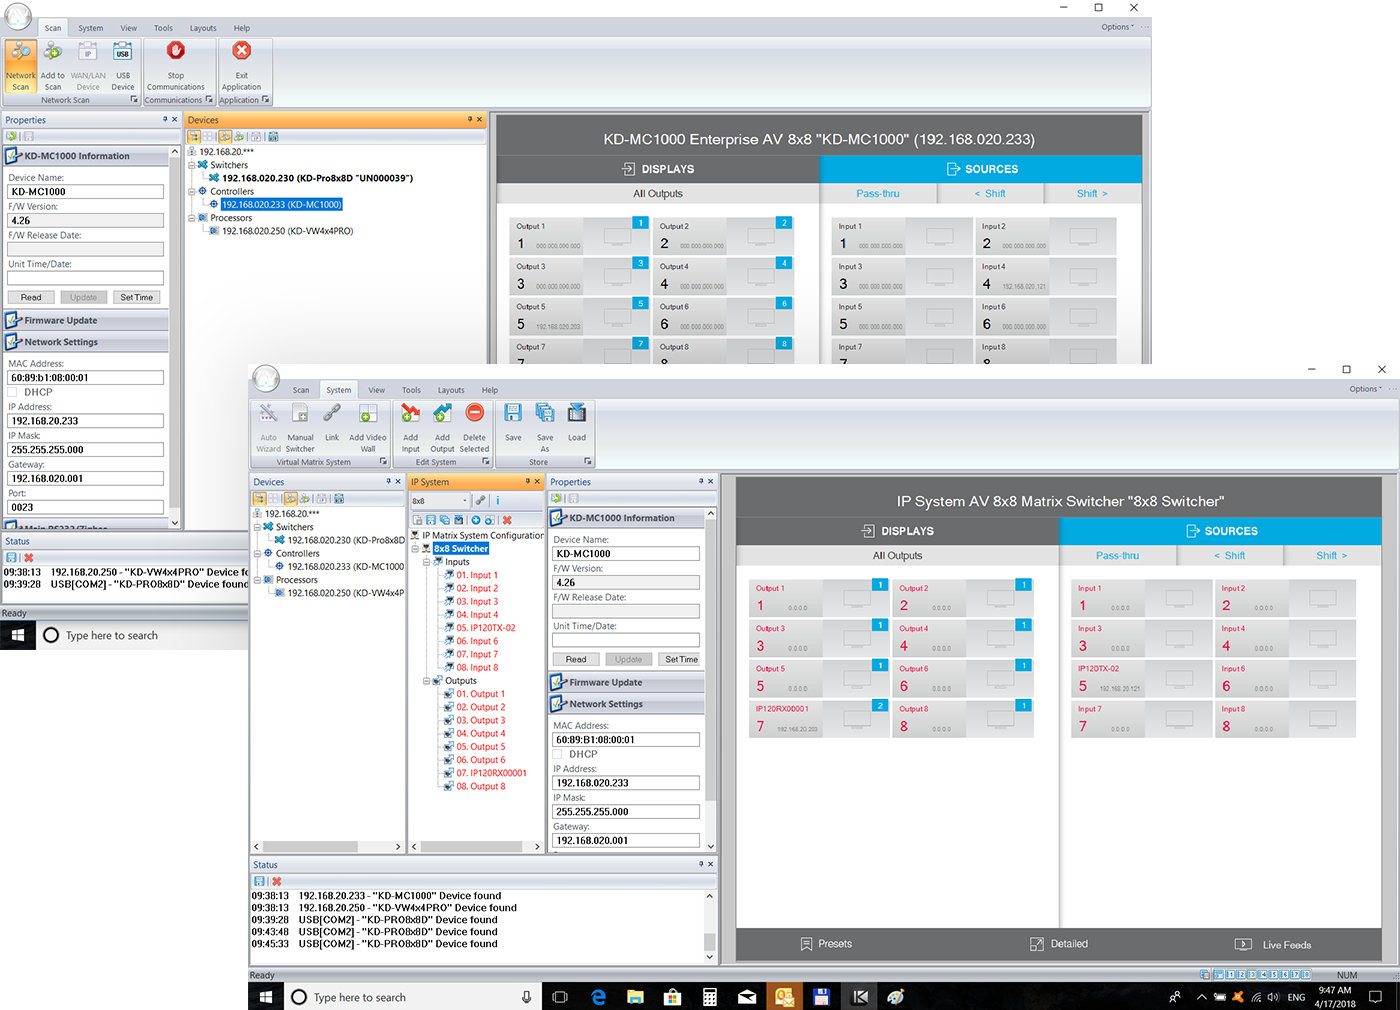Open the 8x8 dropdown in IP System
The height and width of the screenshot is (1010, 1400).
pos(465,501)
